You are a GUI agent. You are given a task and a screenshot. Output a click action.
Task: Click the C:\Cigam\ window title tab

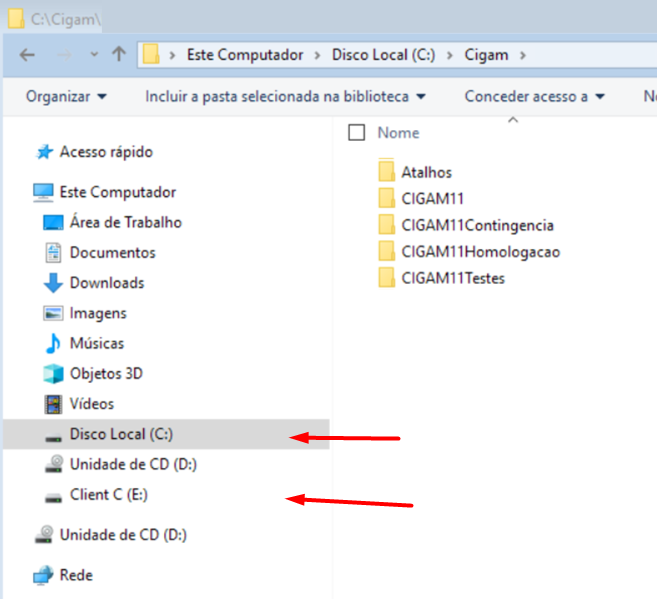coord(65,19)
